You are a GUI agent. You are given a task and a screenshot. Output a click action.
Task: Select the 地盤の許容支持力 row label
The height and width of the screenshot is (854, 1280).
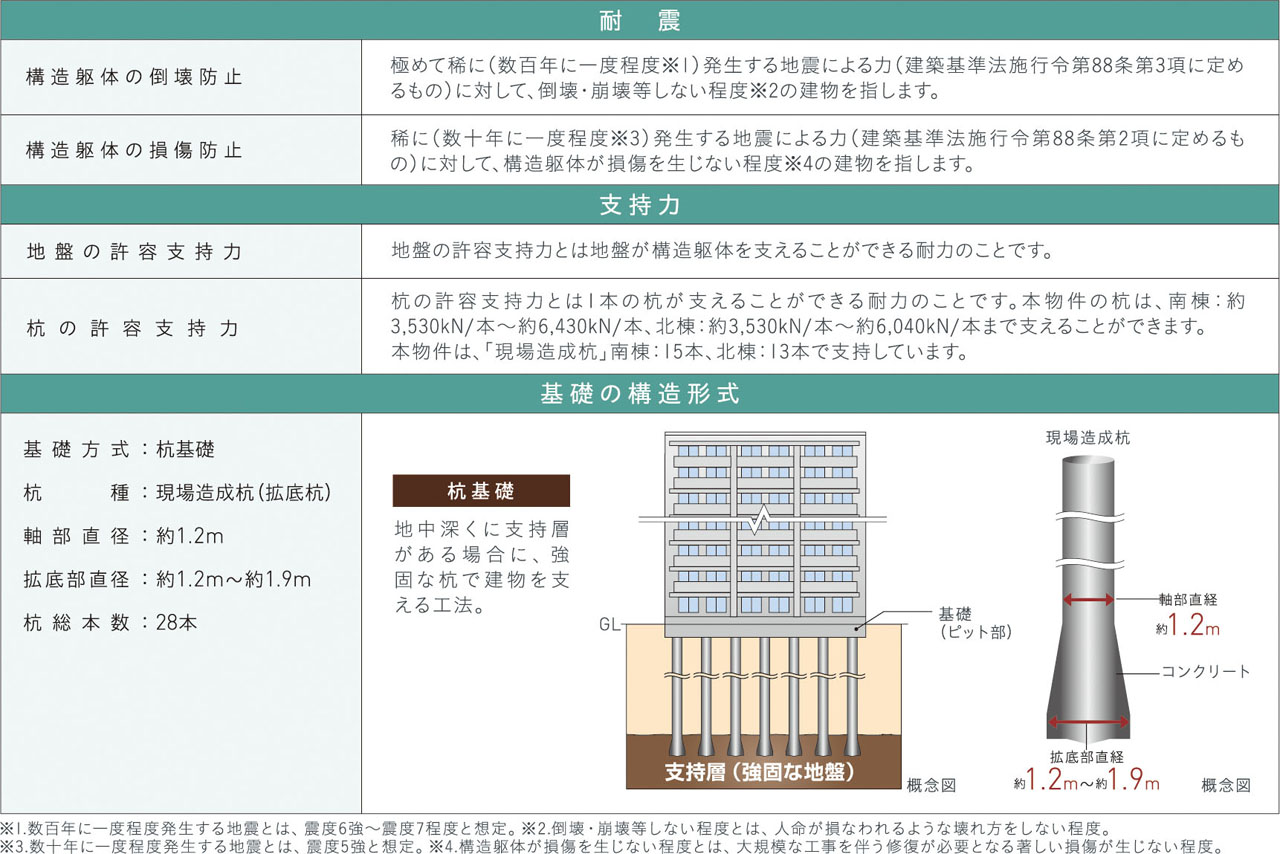pyautogui.click(x=133, y=252)
